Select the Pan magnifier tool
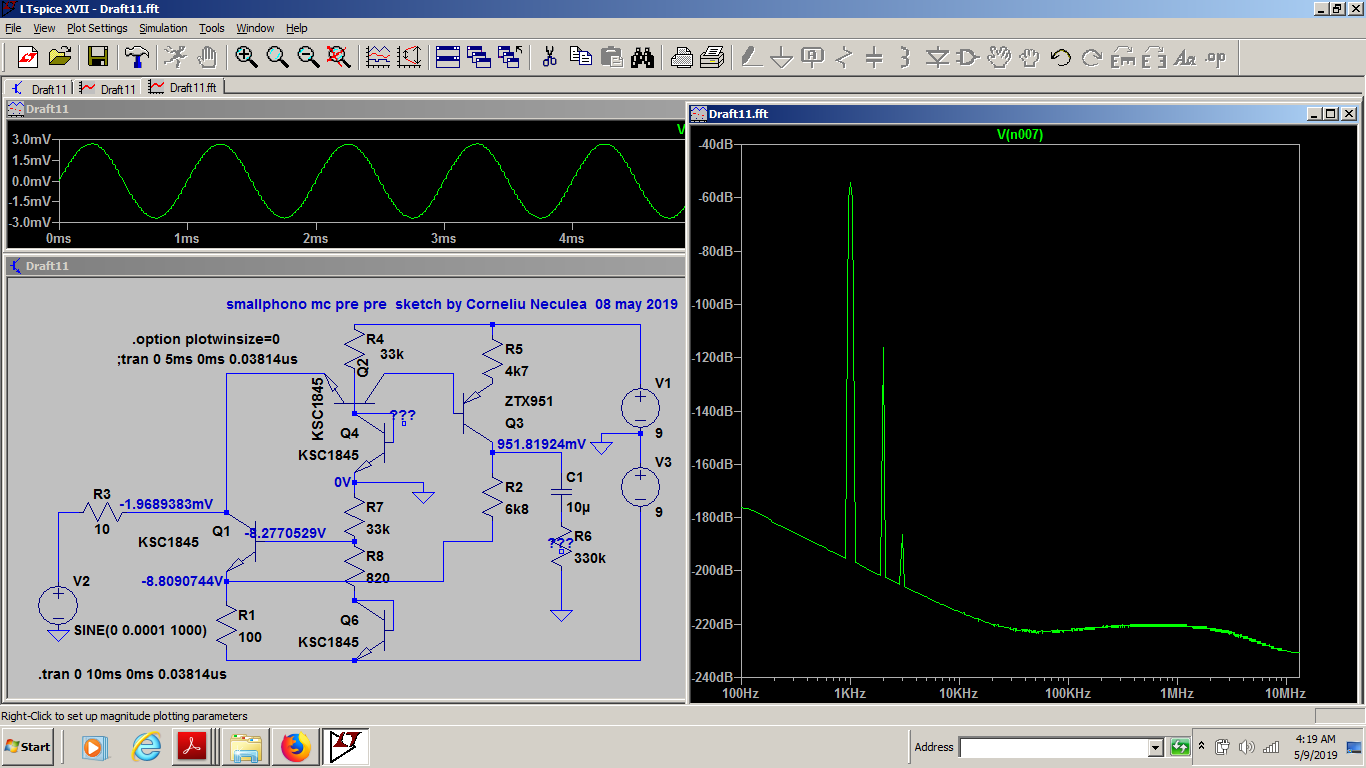1366x768 pixels. click(277, 57)
